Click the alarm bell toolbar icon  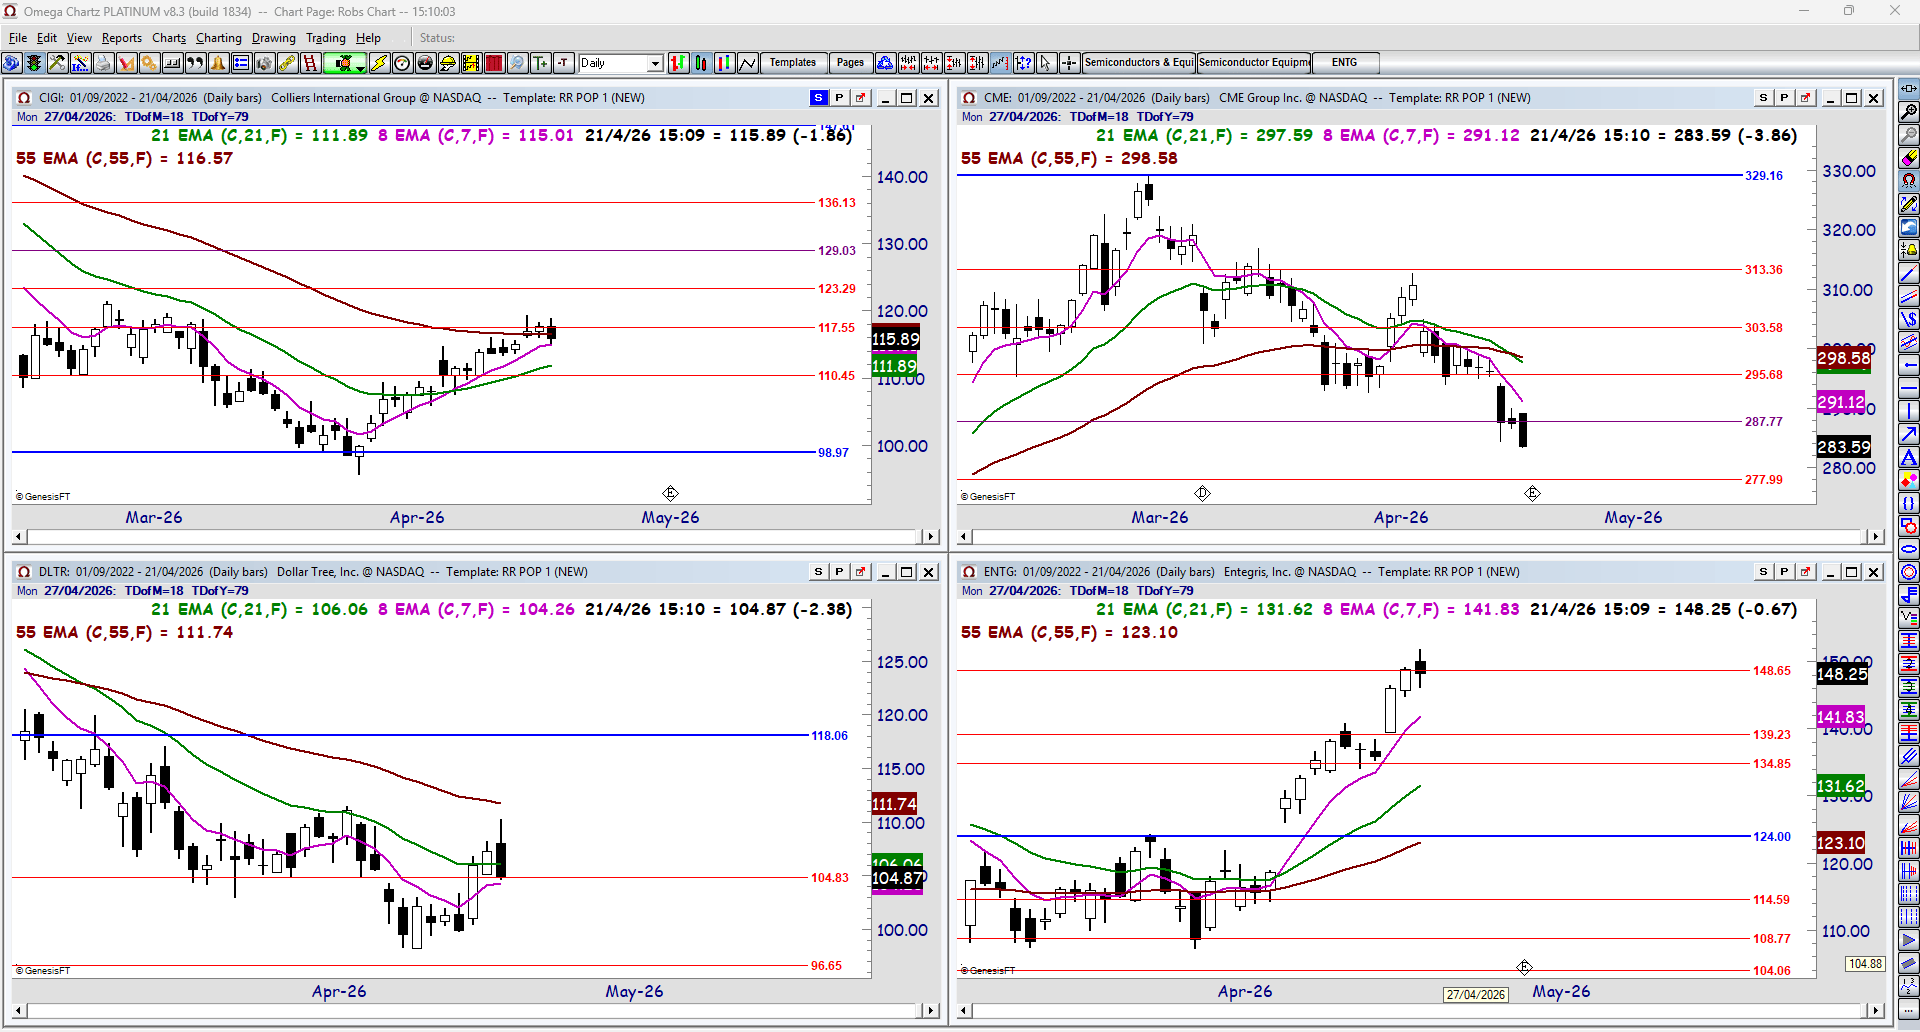coord(218,63)
